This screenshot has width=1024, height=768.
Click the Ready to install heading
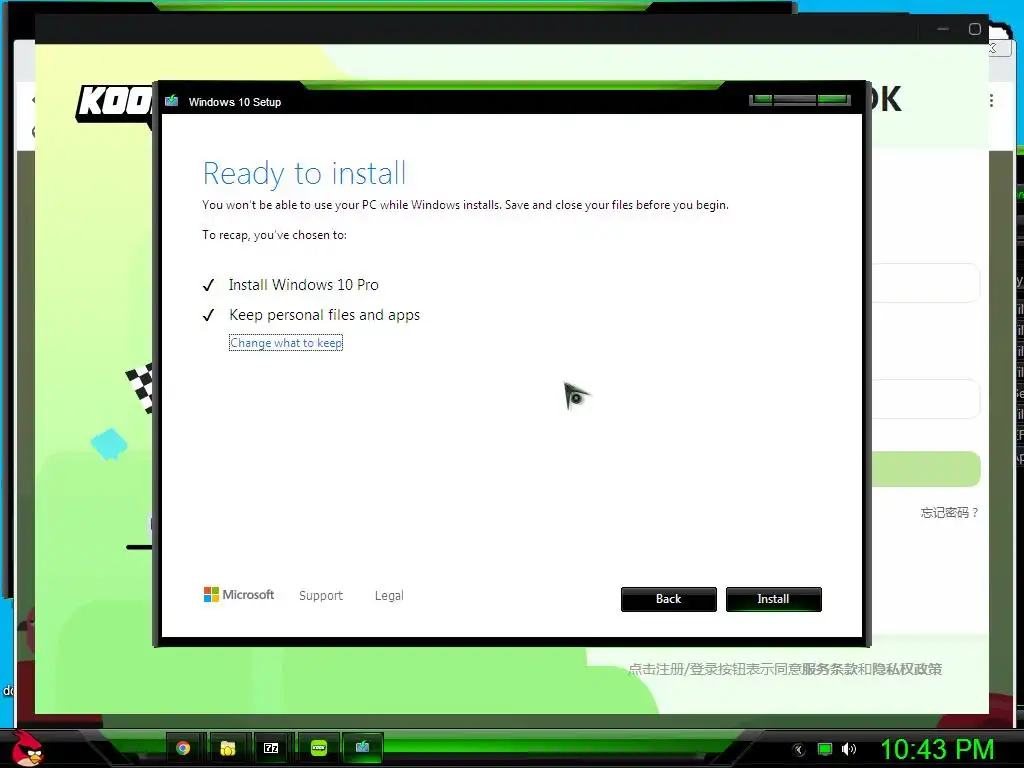point(304,174)
